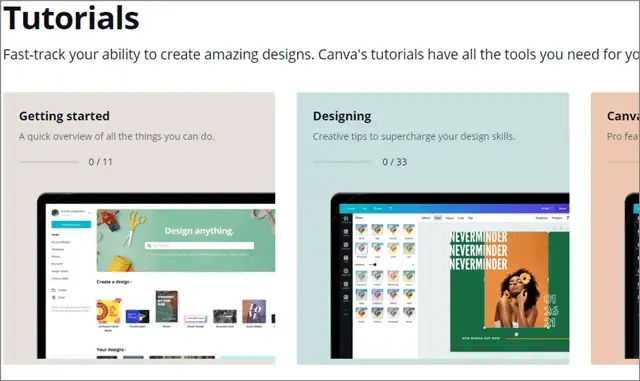Click the Getting started laptop preview image
The height and width of the screenshot is (381, 640).
coord(156,276)
